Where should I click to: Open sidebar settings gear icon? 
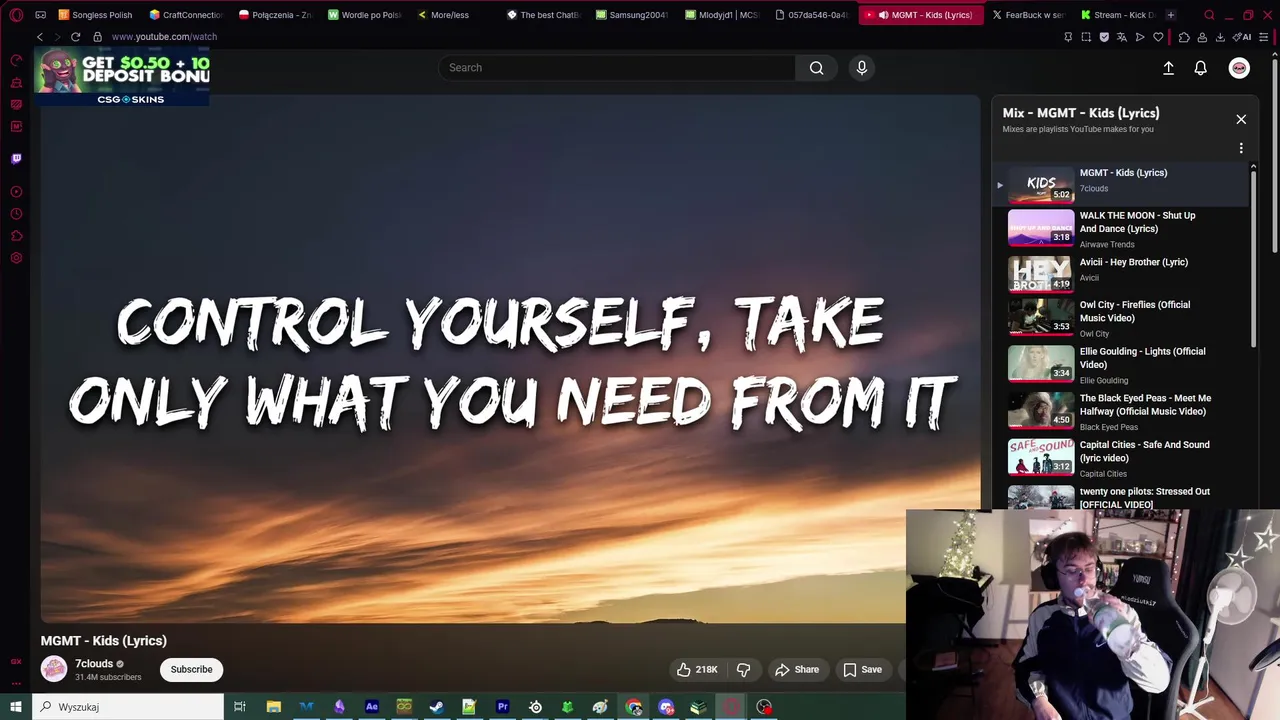16,258
